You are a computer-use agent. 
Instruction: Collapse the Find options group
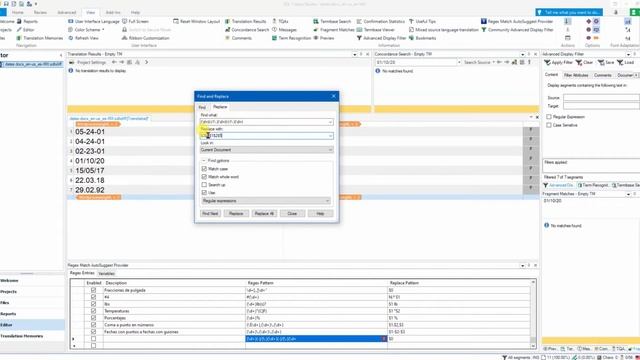[x=204, y=161]
